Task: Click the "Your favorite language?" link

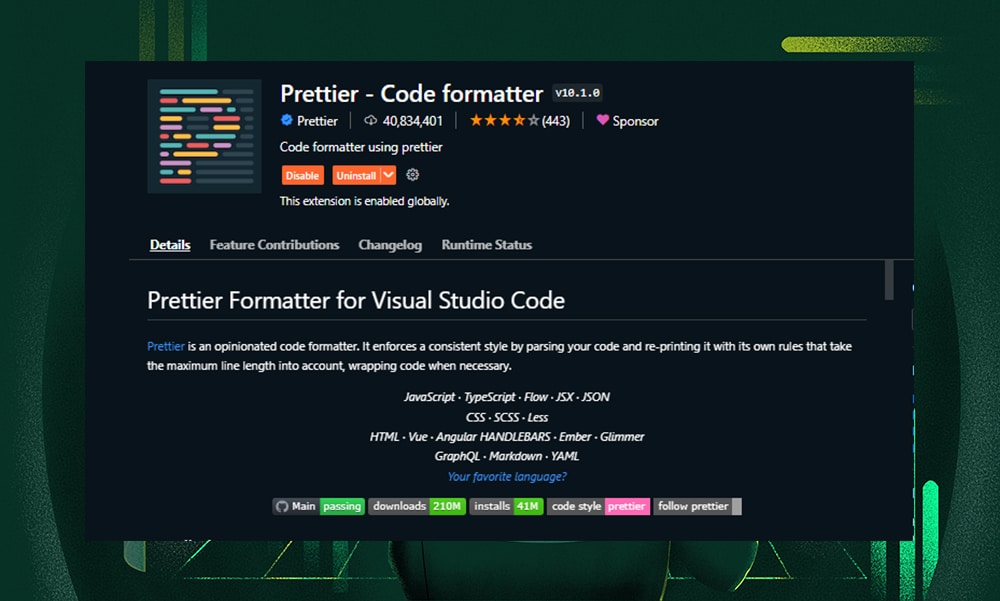Action: click(x=507, y=477)
